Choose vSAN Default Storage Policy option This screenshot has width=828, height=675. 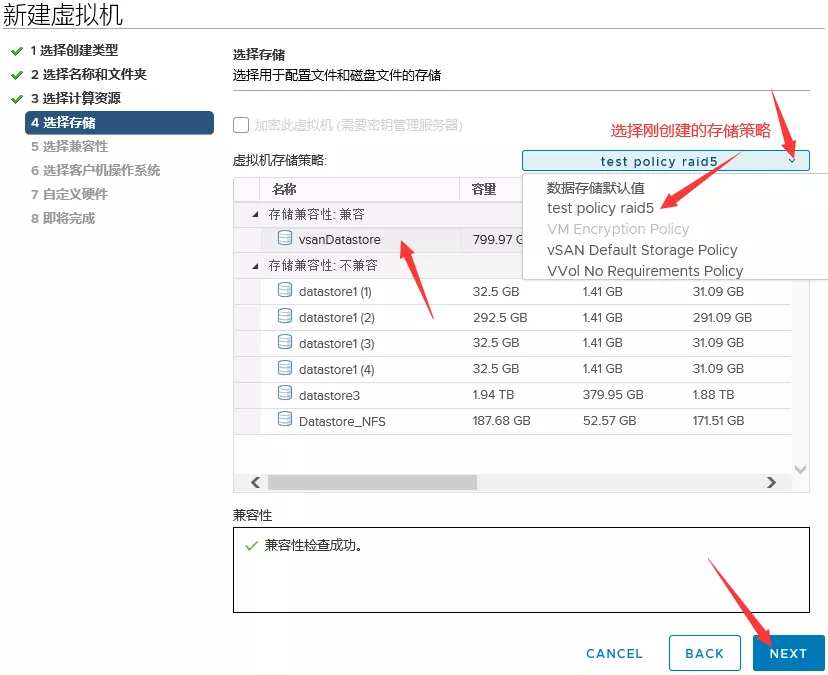[x=642, y=250]
